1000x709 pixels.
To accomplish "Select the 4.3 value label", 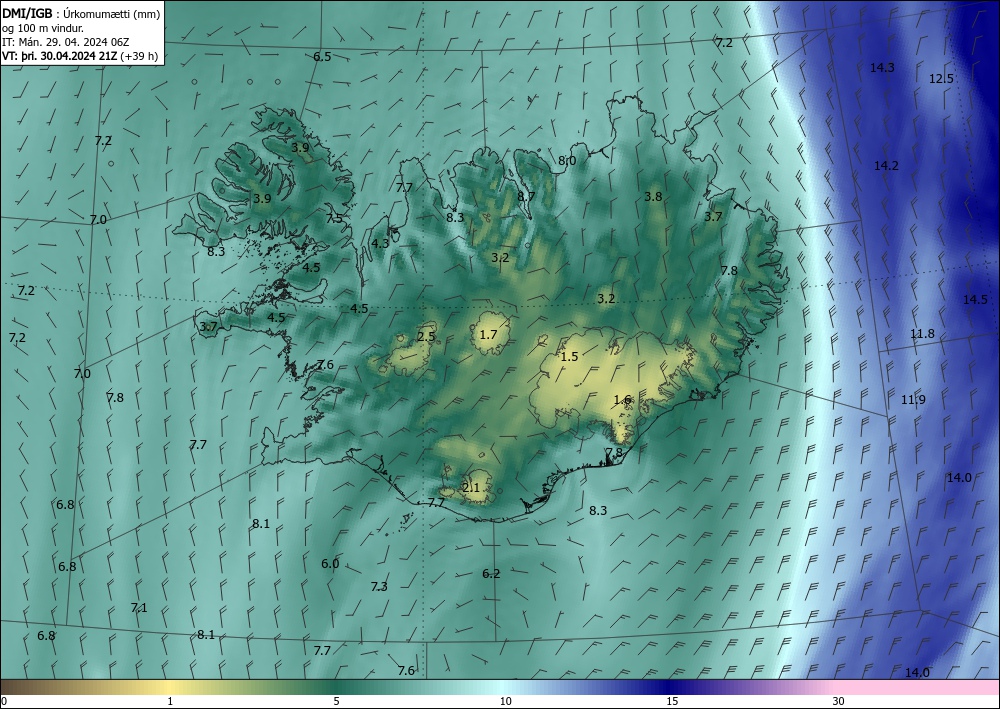I will (x=380, y=244).
